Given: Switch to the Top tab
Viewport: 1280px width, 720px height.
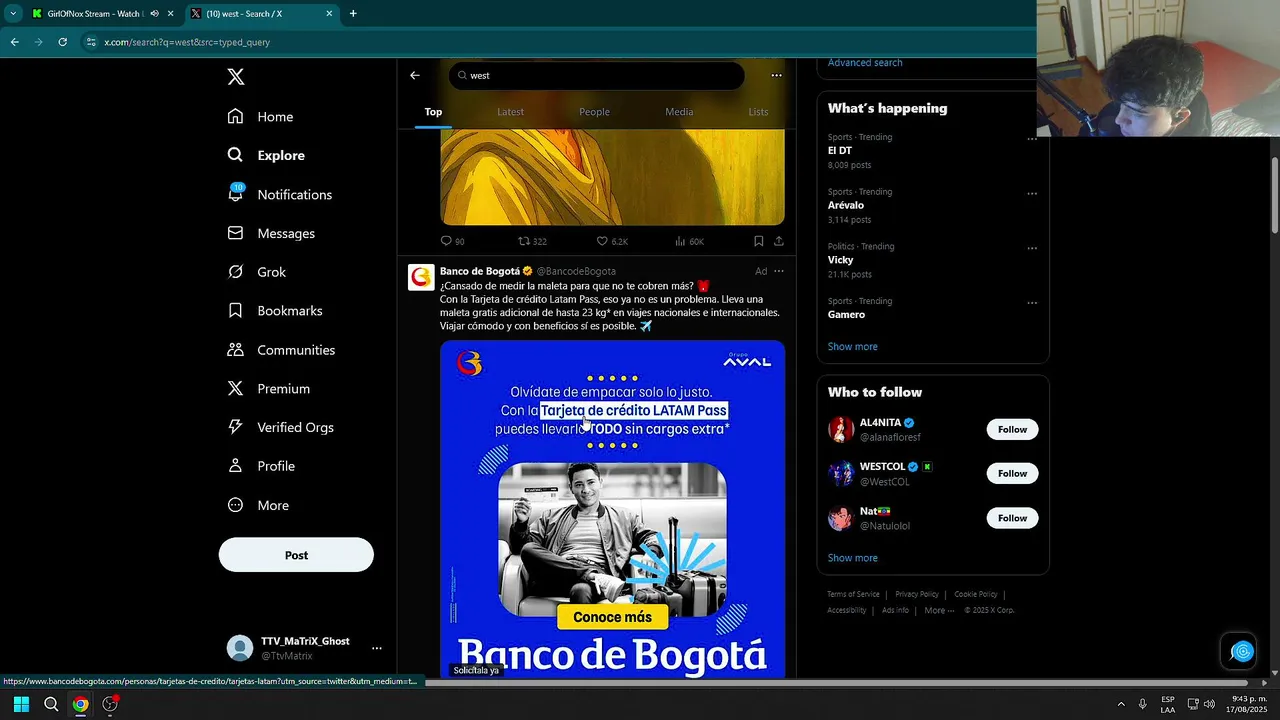Looking at the screenshot, I should pos(433,112).
